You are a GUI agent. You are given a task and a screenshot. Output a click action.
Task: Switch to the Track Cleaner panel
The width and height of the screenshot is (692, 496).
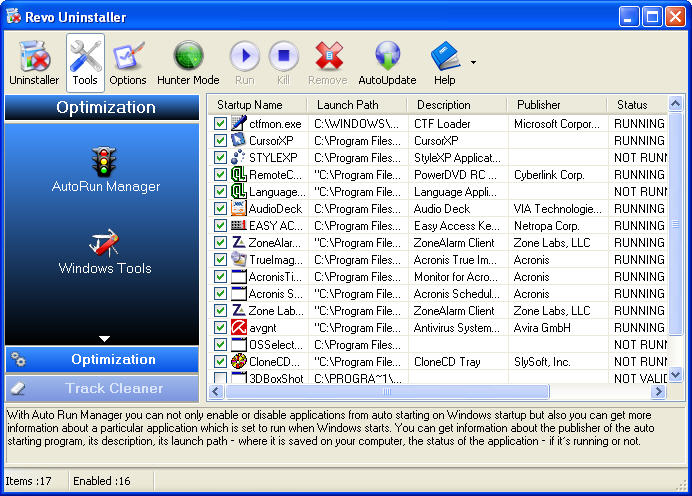click(102, 388)
